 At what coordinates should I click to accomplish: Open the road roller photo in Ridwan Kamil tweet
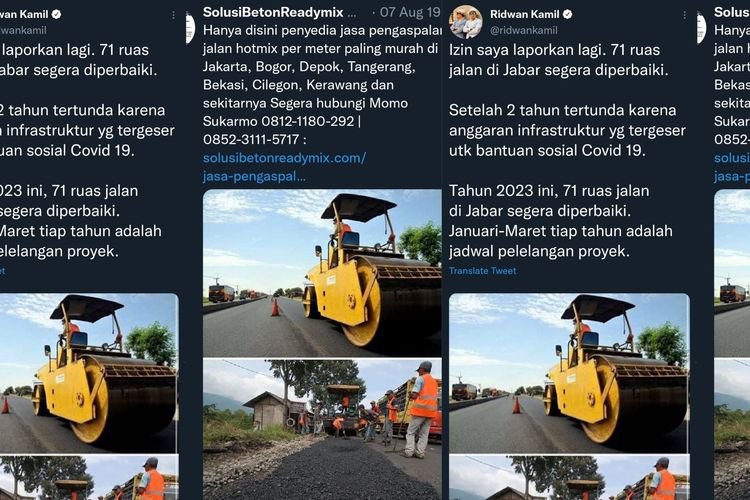(569, 373)
